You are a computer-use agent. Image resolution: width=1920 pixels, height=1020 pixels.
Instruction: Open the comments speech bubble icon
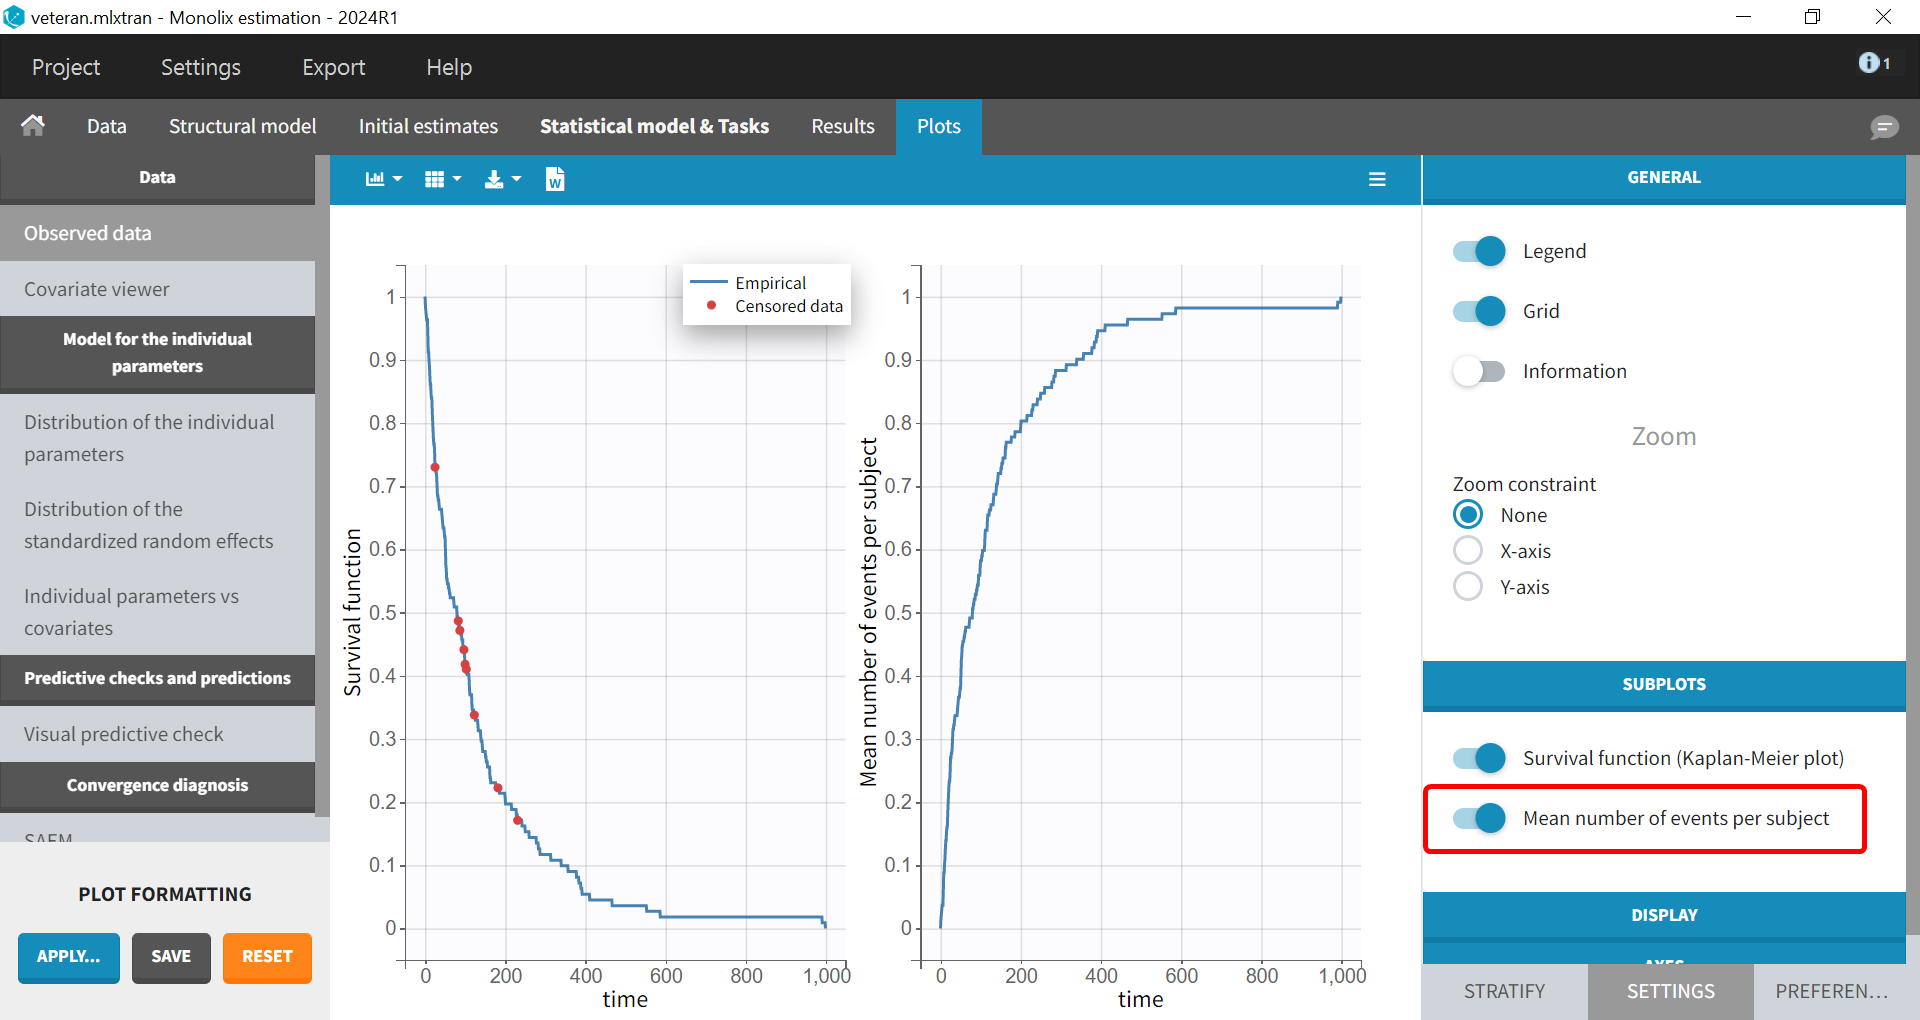[x=1884, y=127]
